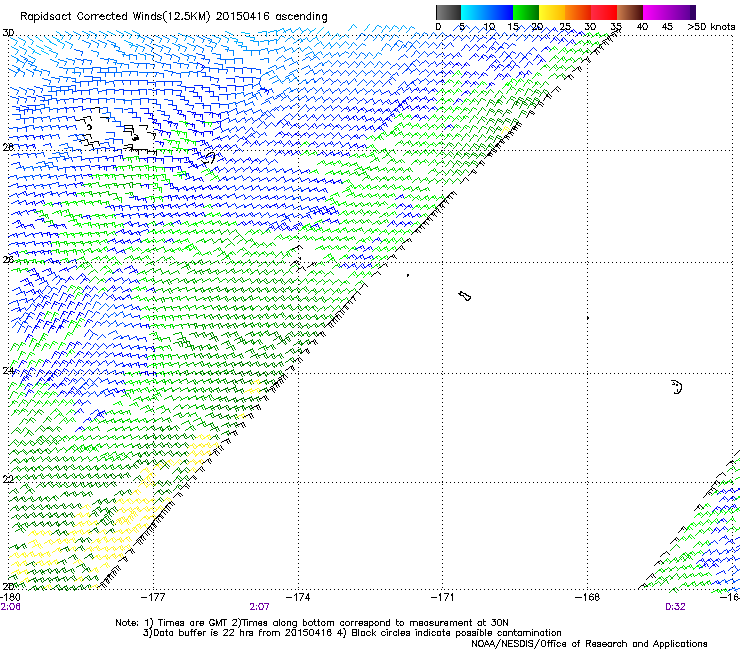Click the longitude label -177
This screenshot has width=740, height=650.
pyautogui.click(x=153, y=597)
